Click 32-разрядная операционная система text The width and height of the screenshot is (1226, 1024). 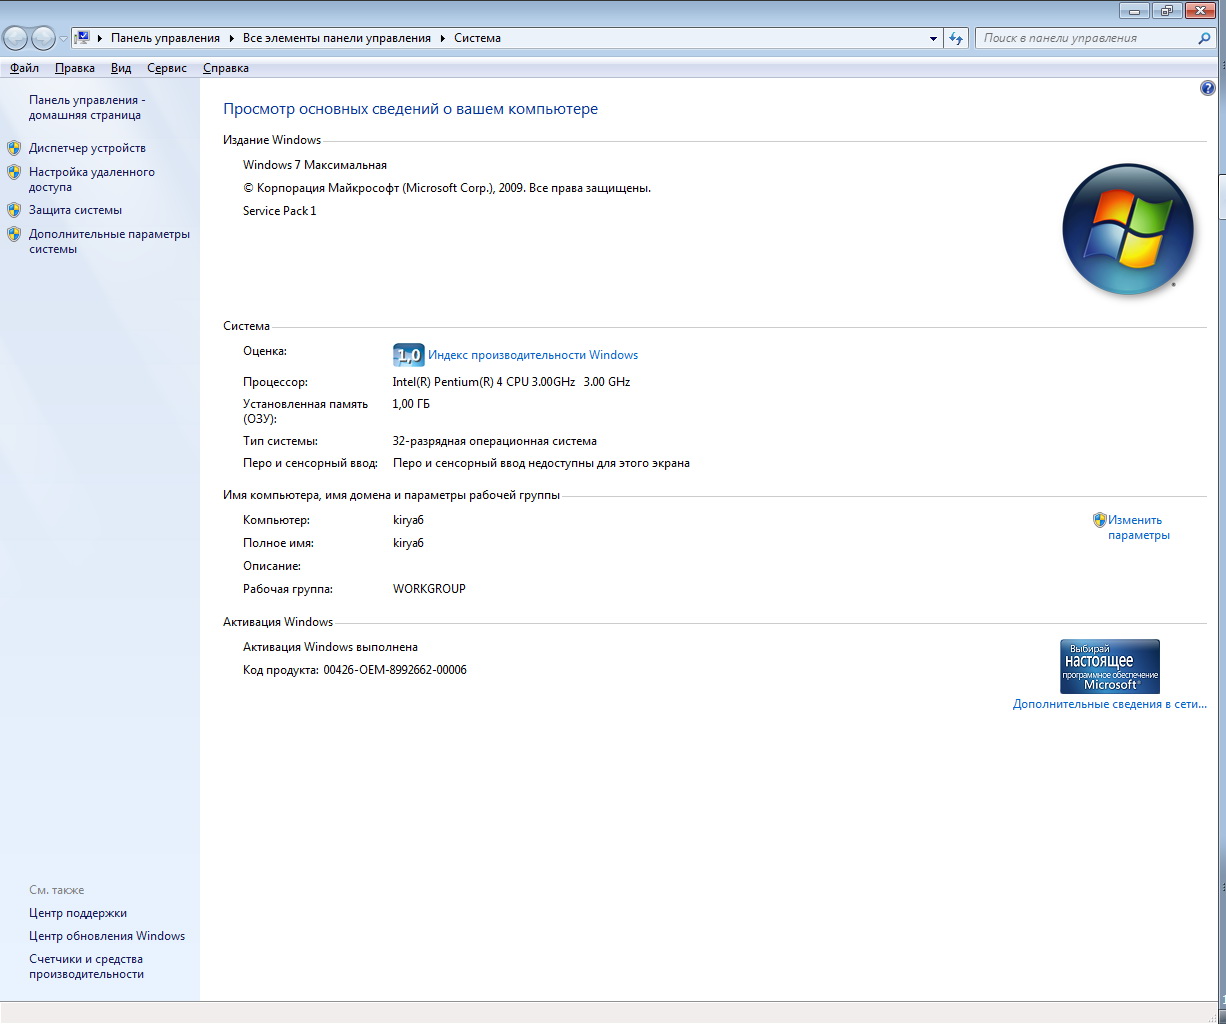(495, 441)
